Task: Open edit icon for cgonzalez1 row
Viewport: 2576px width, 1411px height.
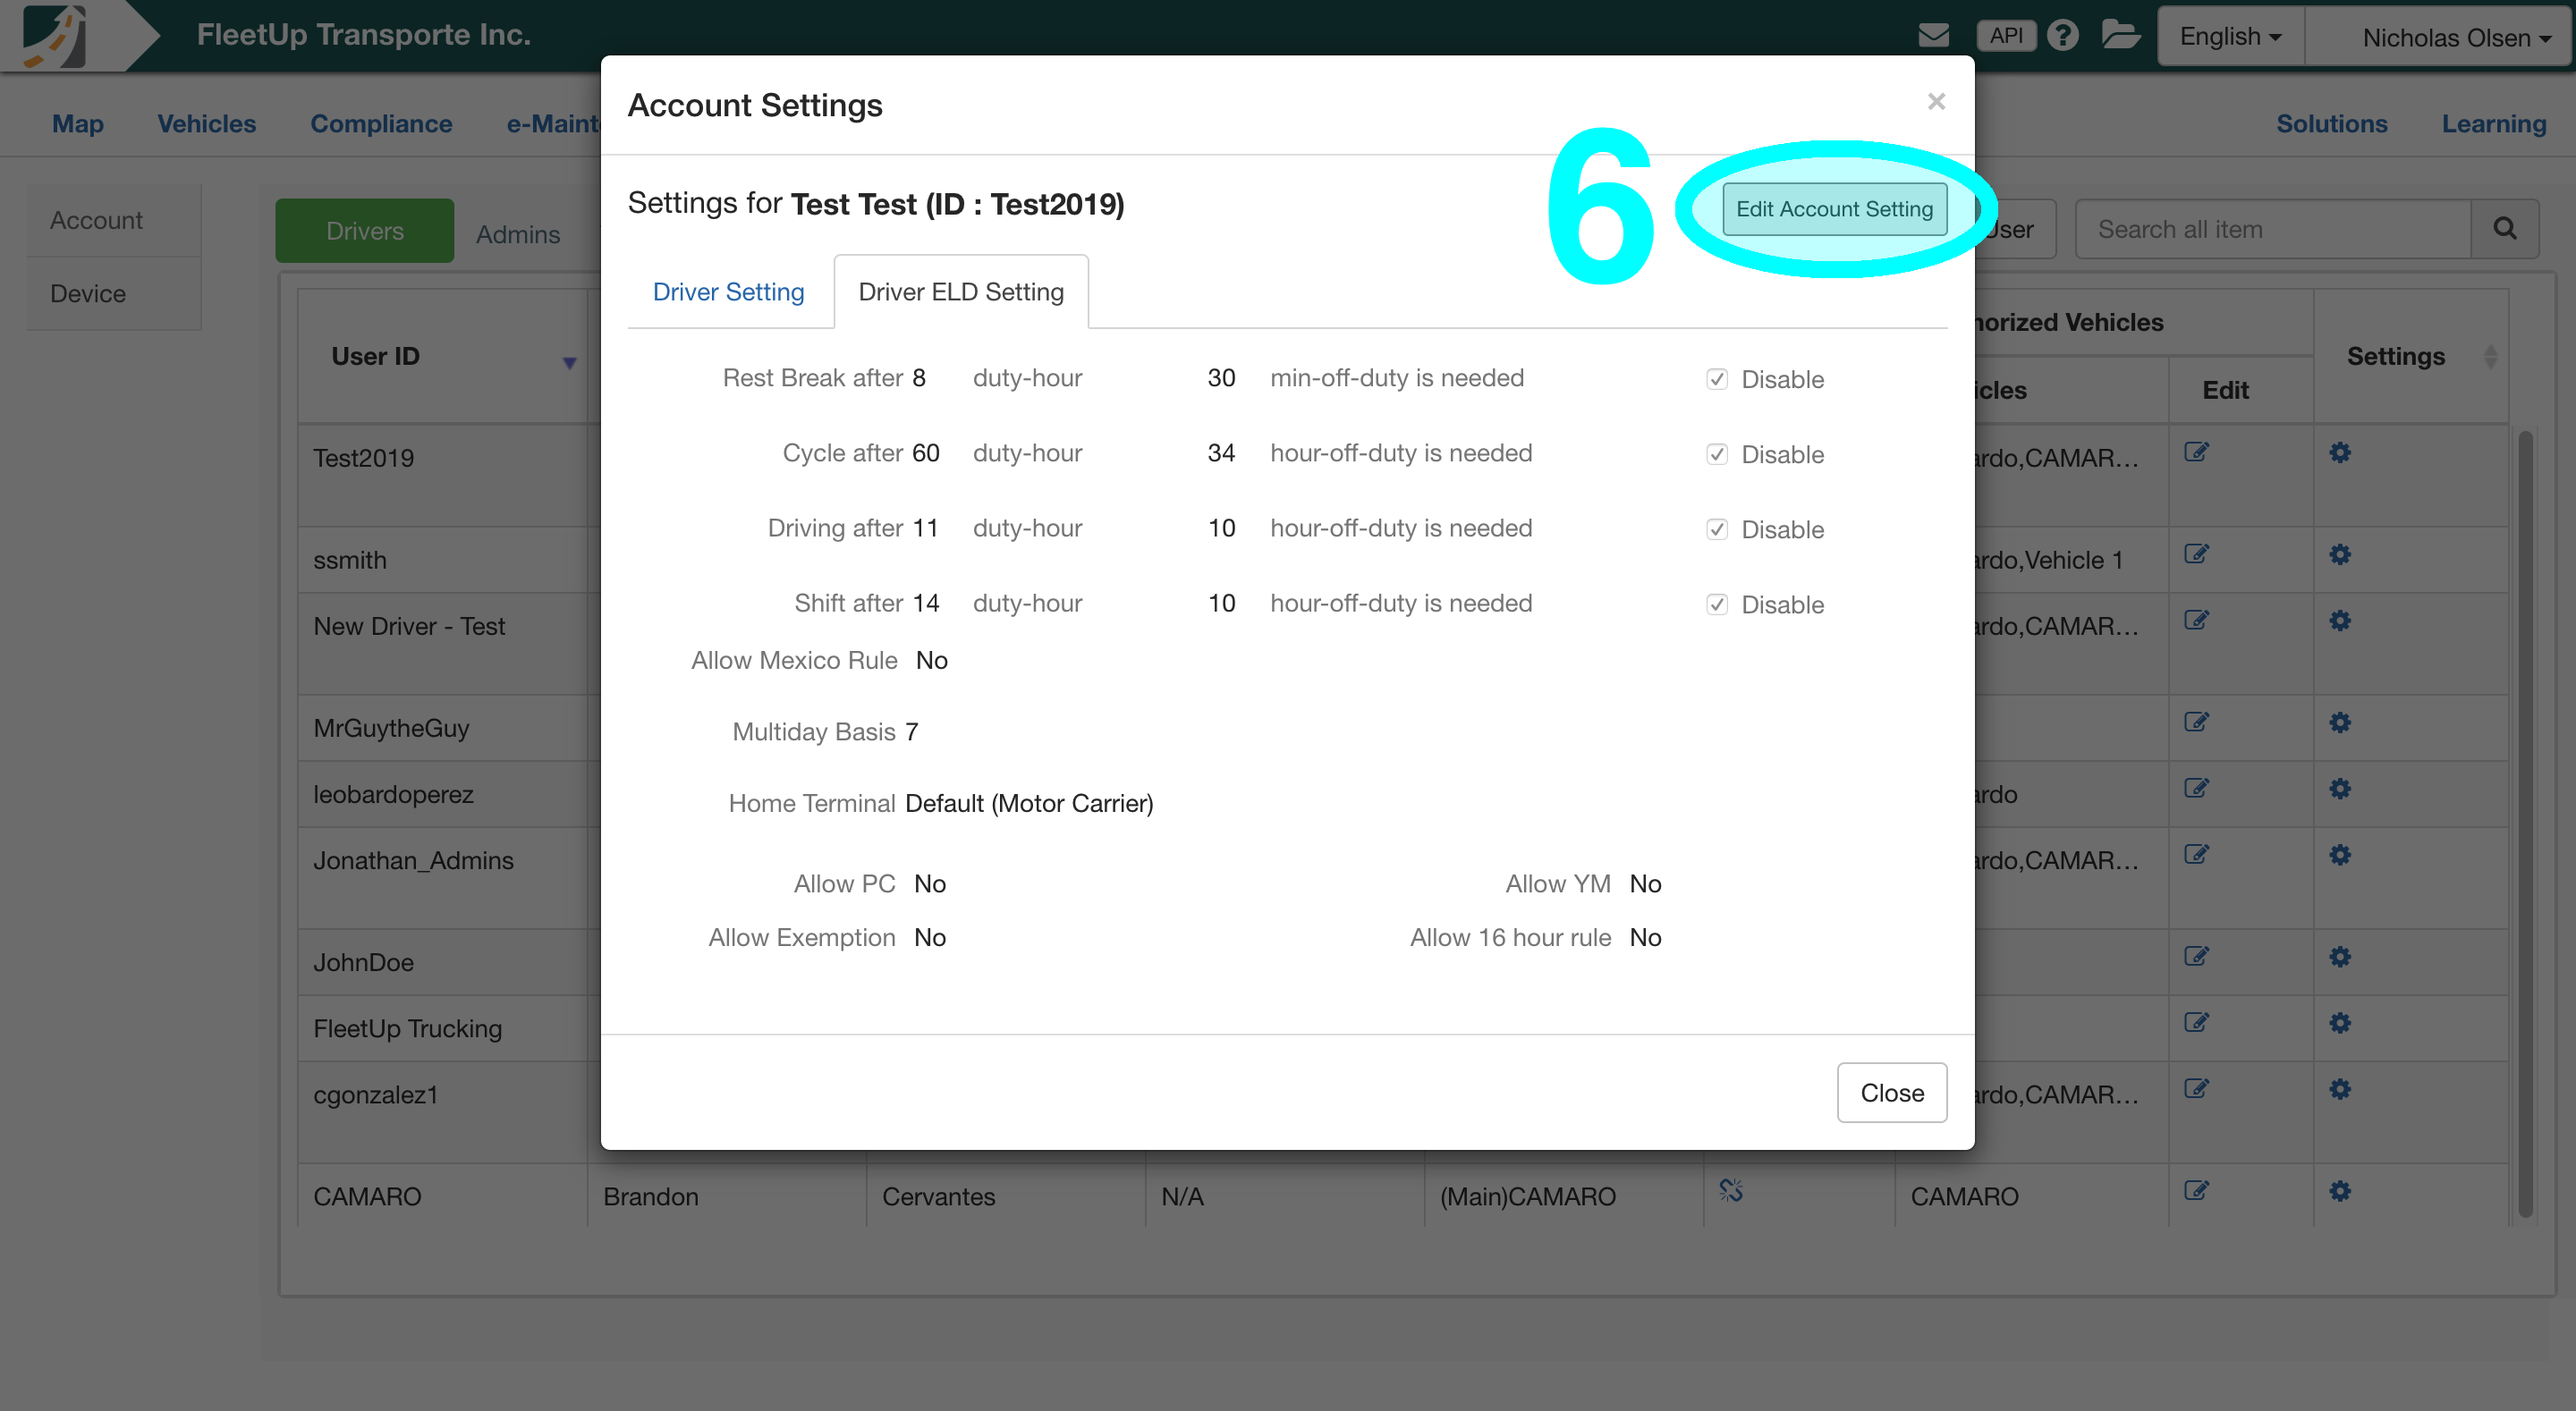Action: pos(2196,1088)
